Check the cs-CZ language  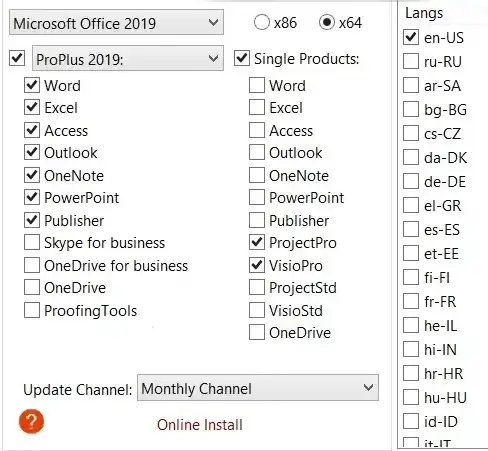(x=411, y=133)
